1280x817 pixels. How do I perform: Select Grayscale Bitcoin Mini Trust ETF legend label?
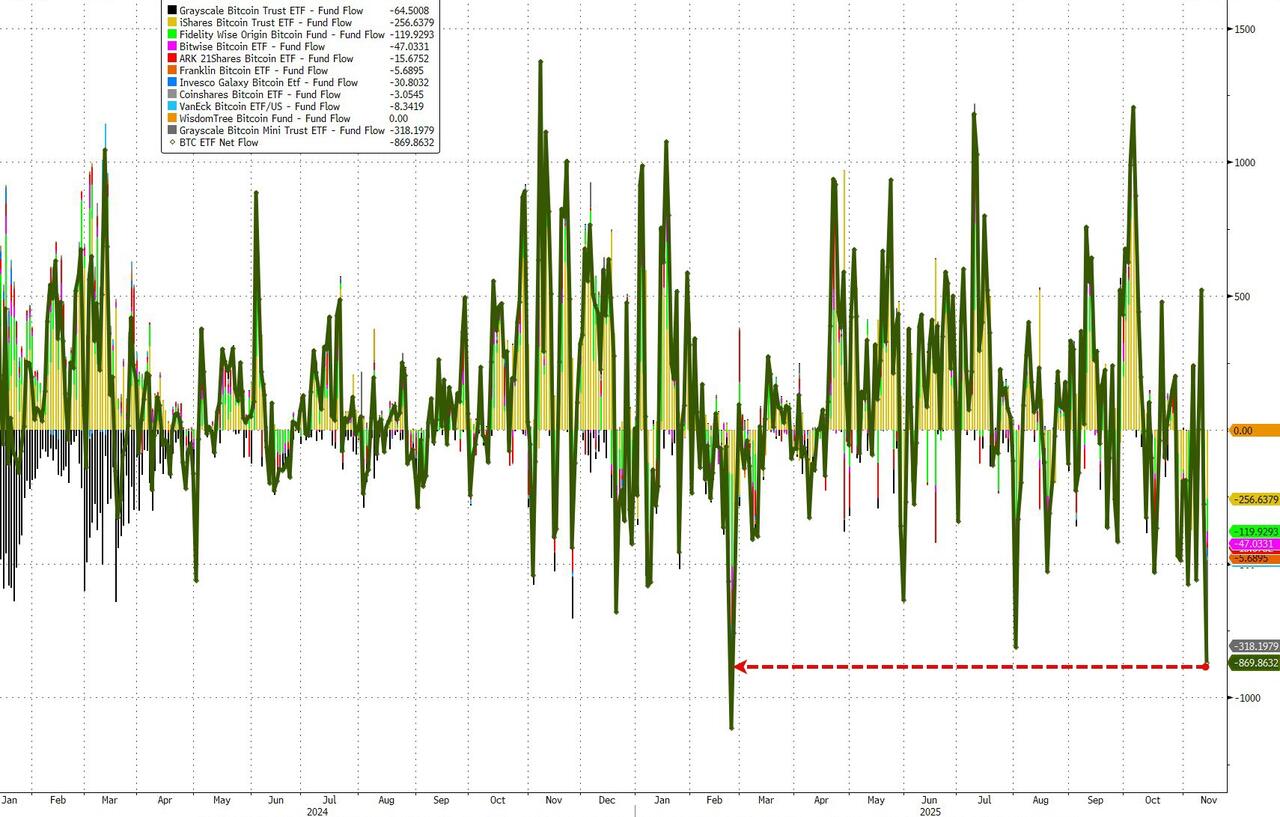point(282,131)
